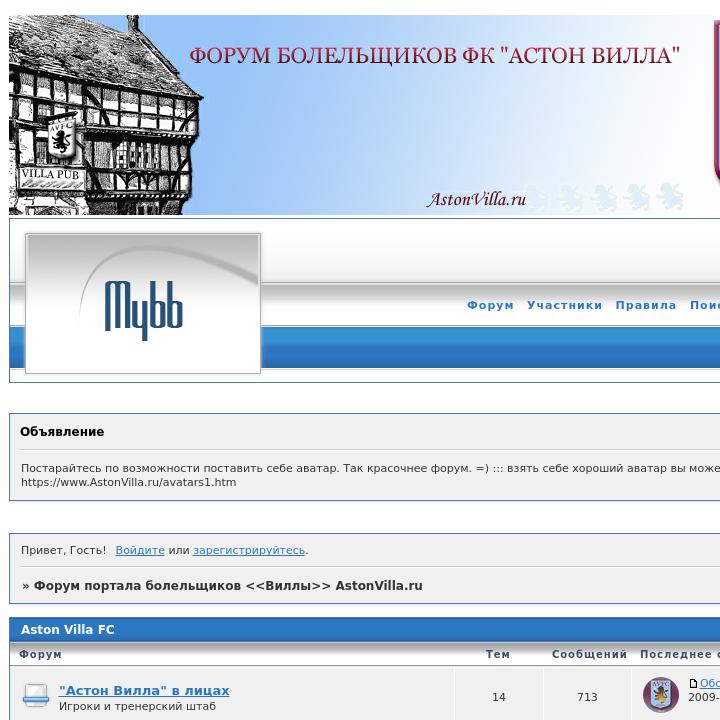Viewport: 720px width, 720px height.
Task: Click the forum banner with the Villa Pub building
Action: [364, 115]
